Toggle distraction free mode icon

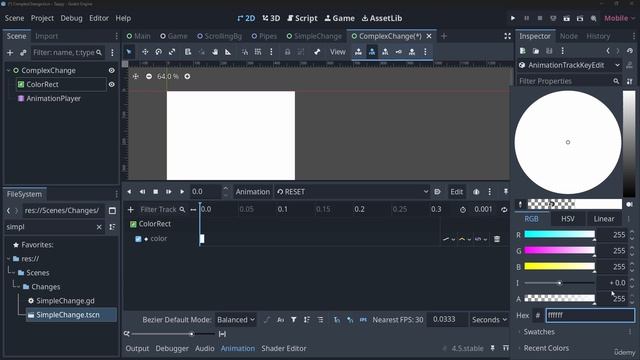507,36
